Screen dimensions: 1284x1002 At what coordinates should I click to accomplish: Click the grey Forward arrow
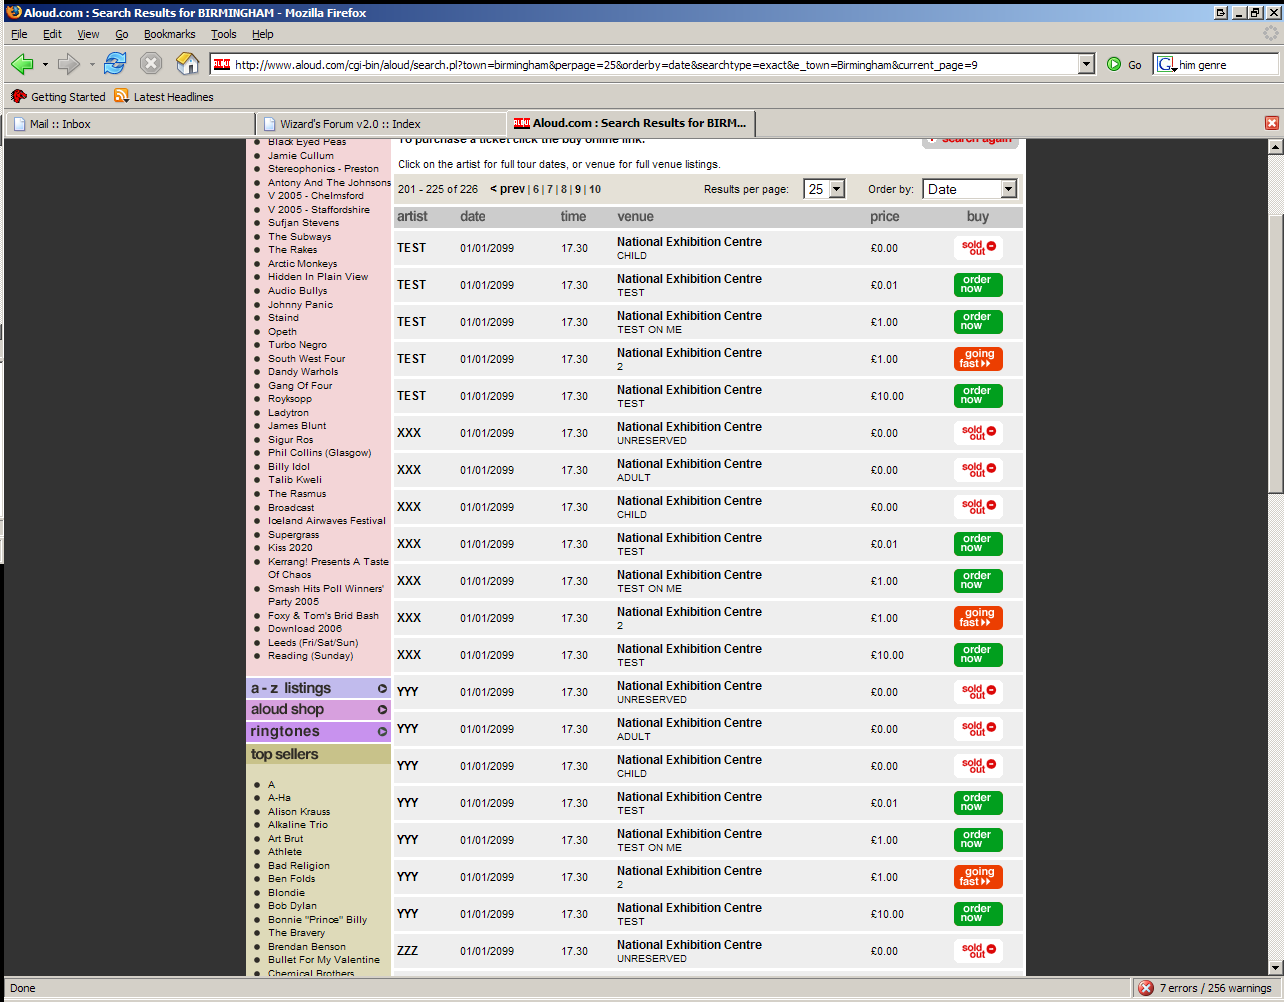[x=68, y=64]
